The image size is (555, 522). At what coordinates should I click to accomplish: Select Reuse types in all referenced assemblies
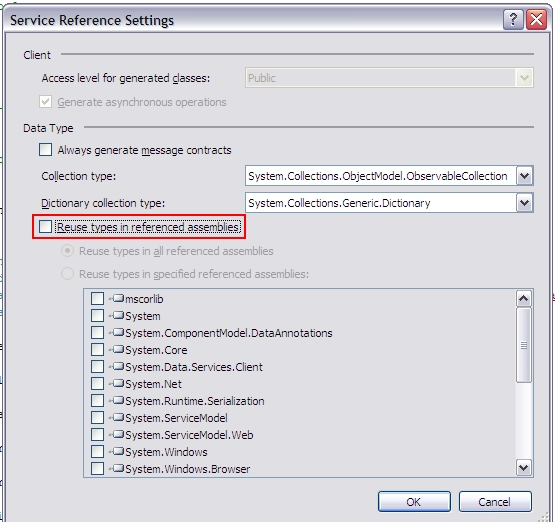click(x=67, y=251)
